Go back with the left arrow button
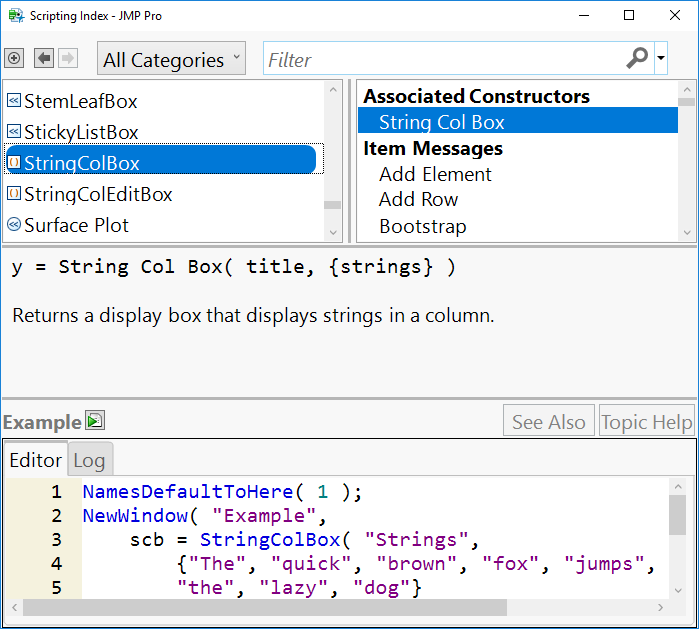This screenshot has width=699, height=629. point(44,59)
